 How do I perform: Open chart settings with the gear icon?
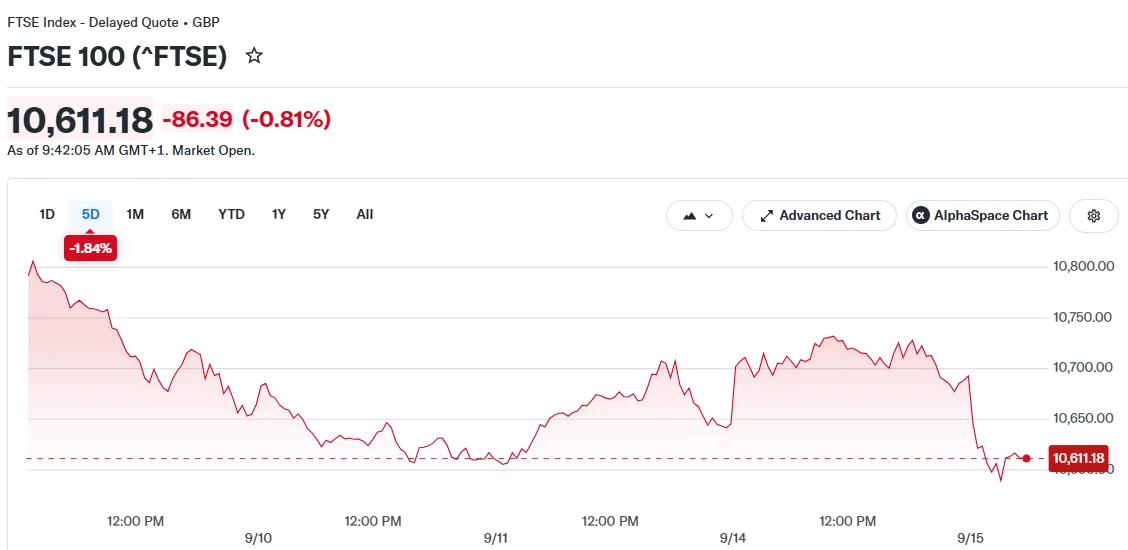coord(1093,216)
